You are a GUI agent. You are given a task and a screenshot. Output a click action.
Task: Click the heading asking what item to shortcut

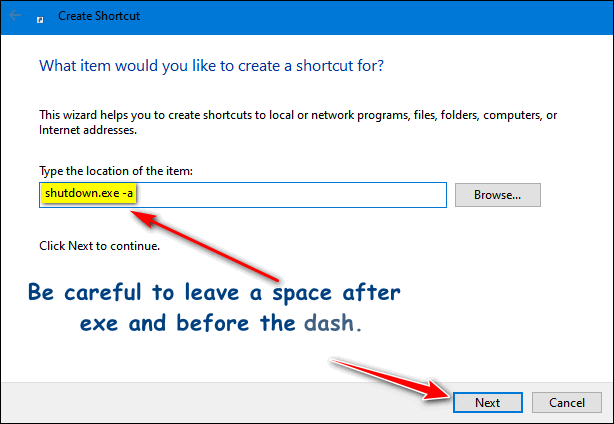tap(211, 66)
